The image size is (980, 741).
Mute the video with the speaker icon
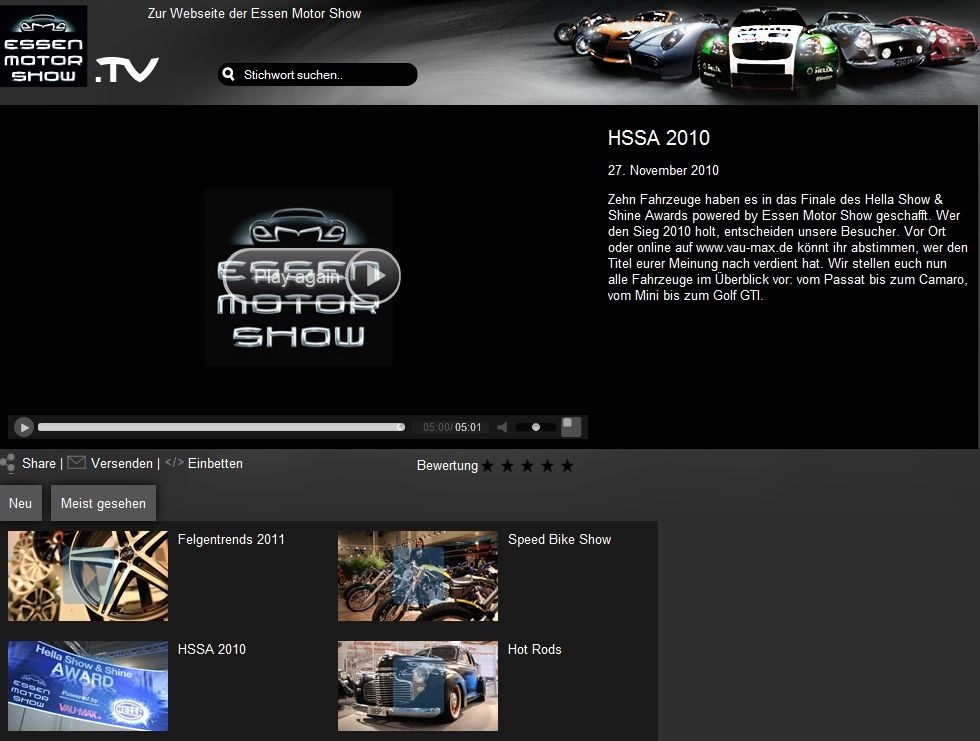tap(503, 427)
